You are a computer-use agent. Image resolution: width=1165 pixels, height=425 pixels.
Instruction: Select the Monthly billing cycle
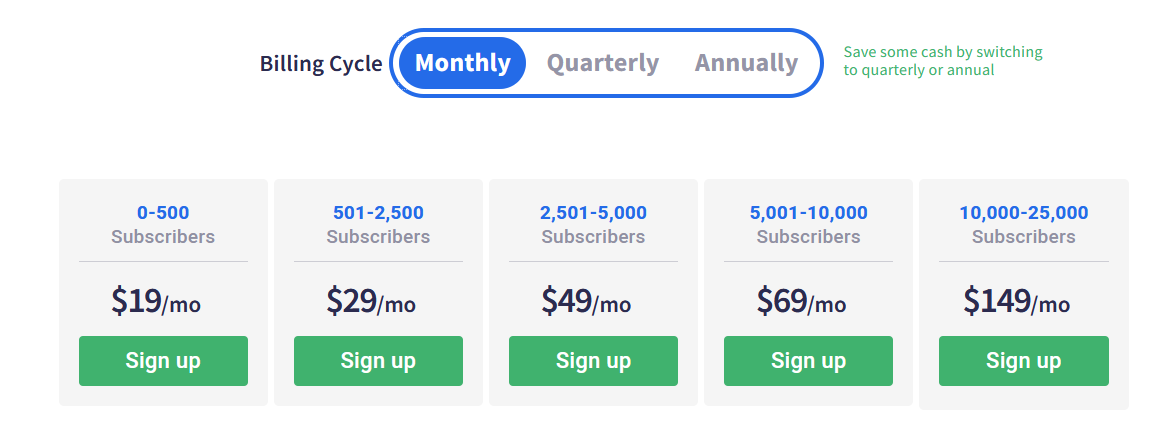pyautogui.click(x=462, y=63)
